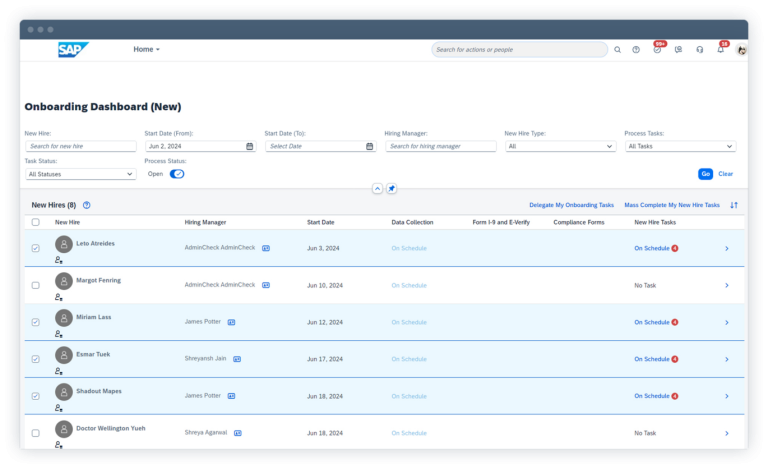Click Margot Fenring avatar icon

pyautogui.click(x=64, y=281)
